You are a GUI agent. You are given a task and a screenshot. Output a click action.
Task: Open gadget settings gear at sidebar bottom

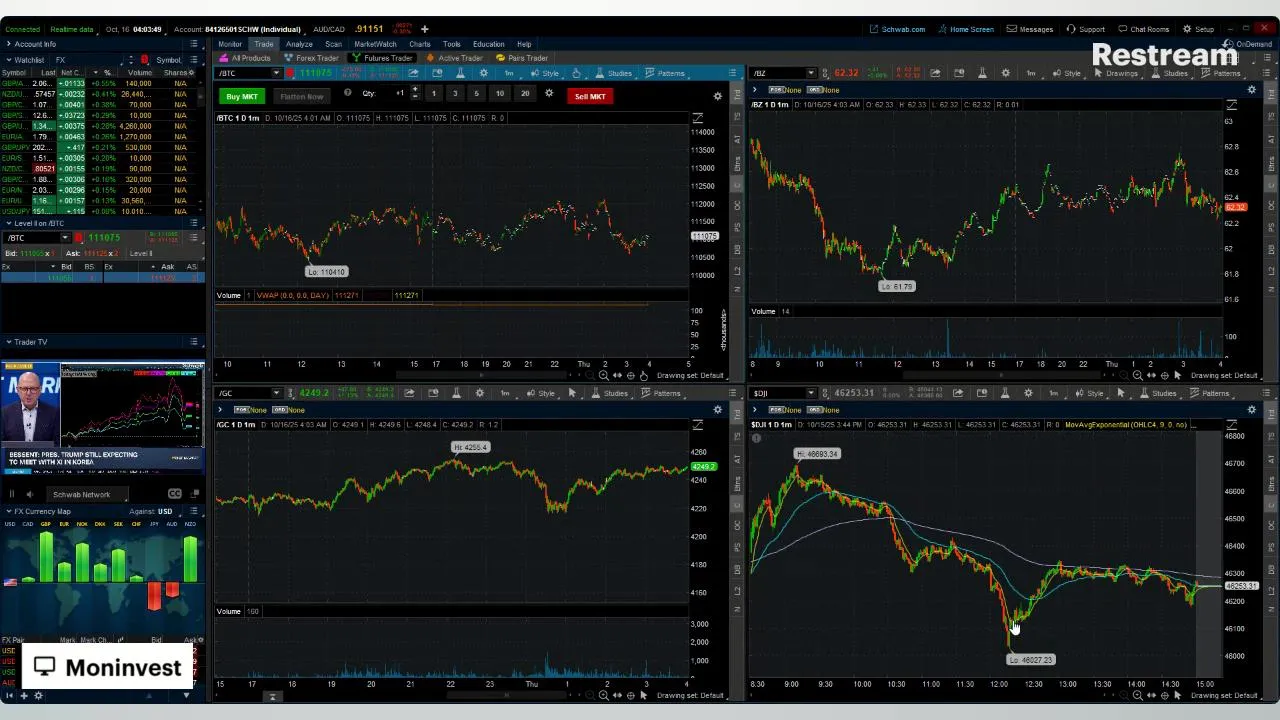tap(39, 695)
